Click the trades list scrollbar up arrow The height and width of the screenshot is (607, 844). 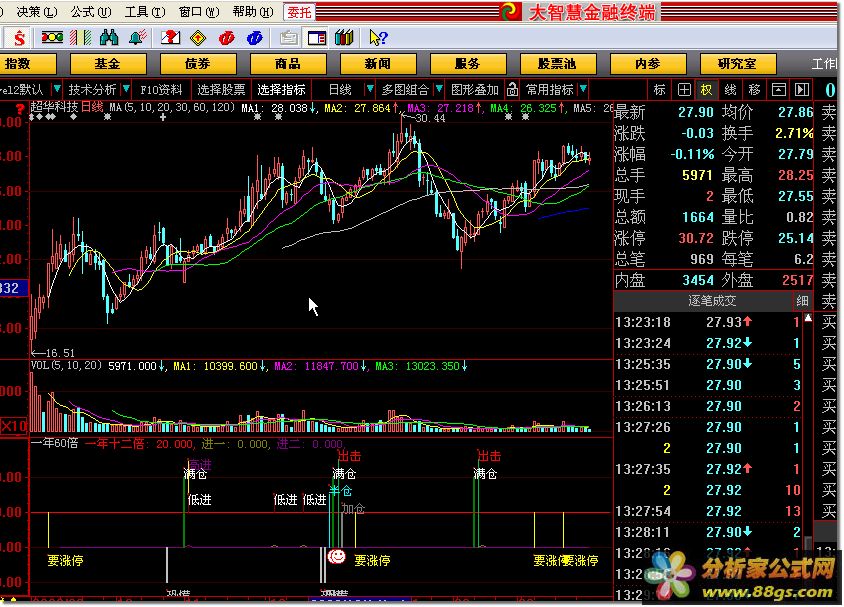pyautogui.click(x=808, y=319)
